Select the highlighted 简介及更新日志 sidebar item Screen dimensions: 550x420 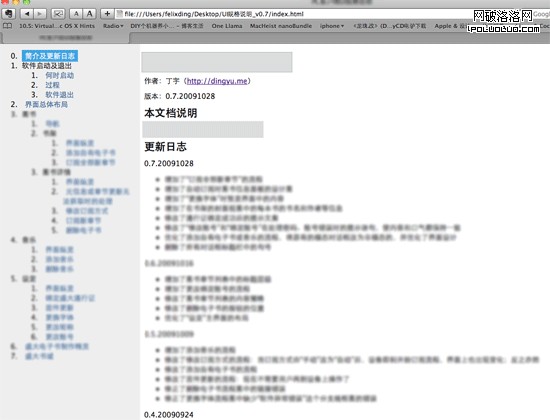coord(50,56)
